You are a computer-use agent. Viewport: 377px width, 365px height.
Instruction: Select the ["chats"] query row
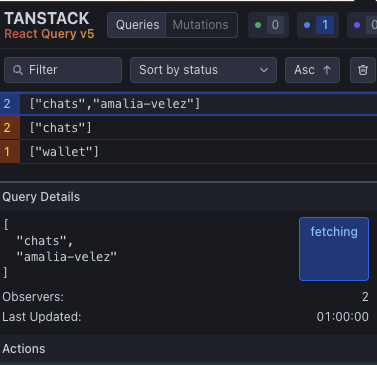pyautogui.click(x=188, y=128)
